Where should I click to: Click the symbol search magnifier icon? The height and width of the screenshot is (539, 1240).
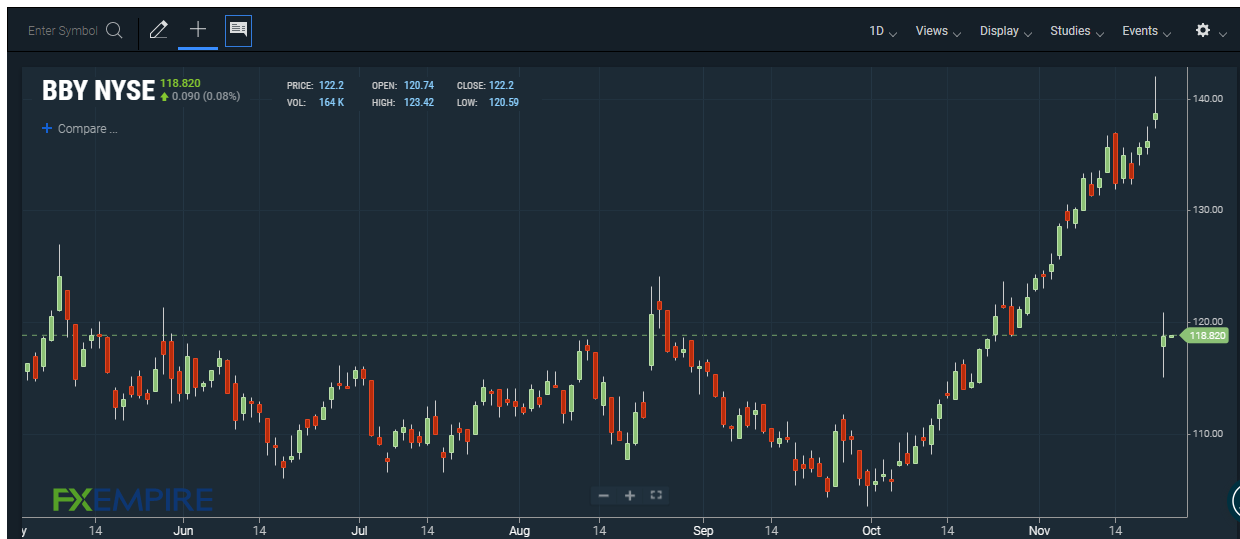click(x=114, y=31)
